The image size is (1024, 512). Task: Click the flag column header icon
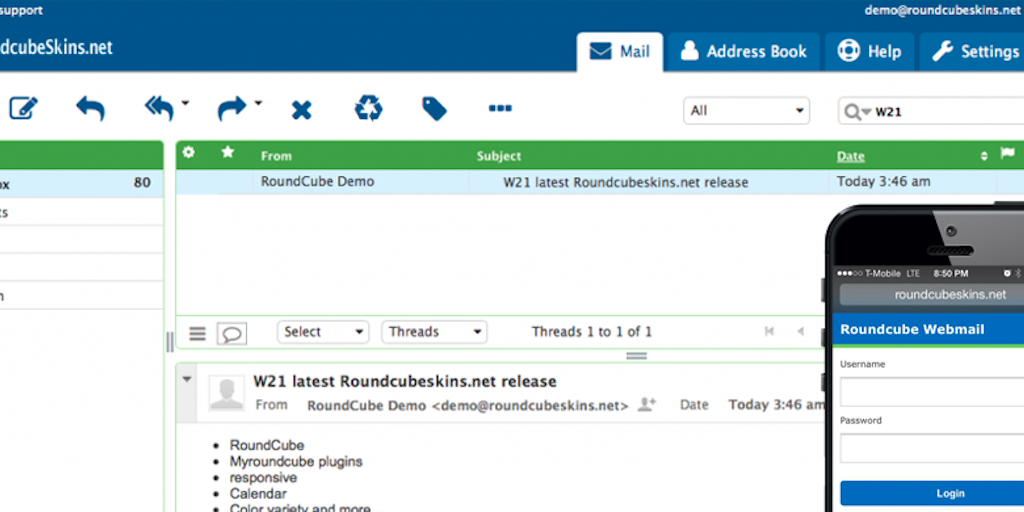point(1008,153)
